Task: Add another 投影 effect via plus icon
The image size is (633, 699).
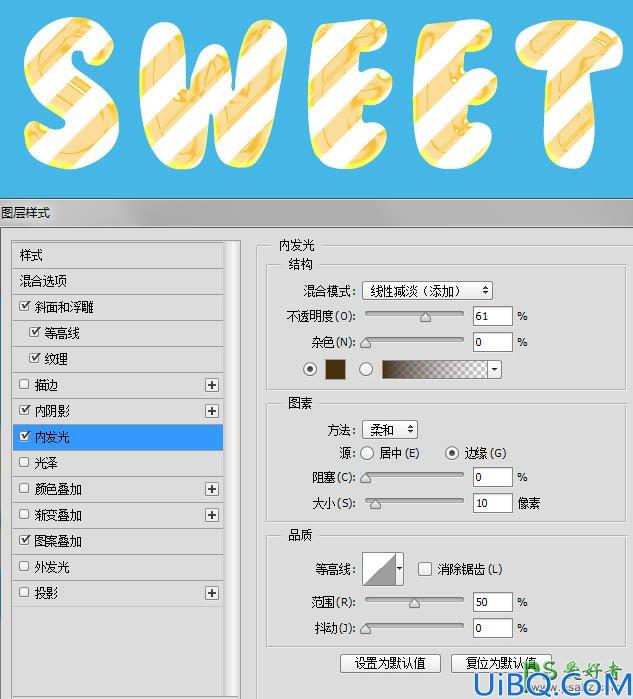Action: click(212, 593)
